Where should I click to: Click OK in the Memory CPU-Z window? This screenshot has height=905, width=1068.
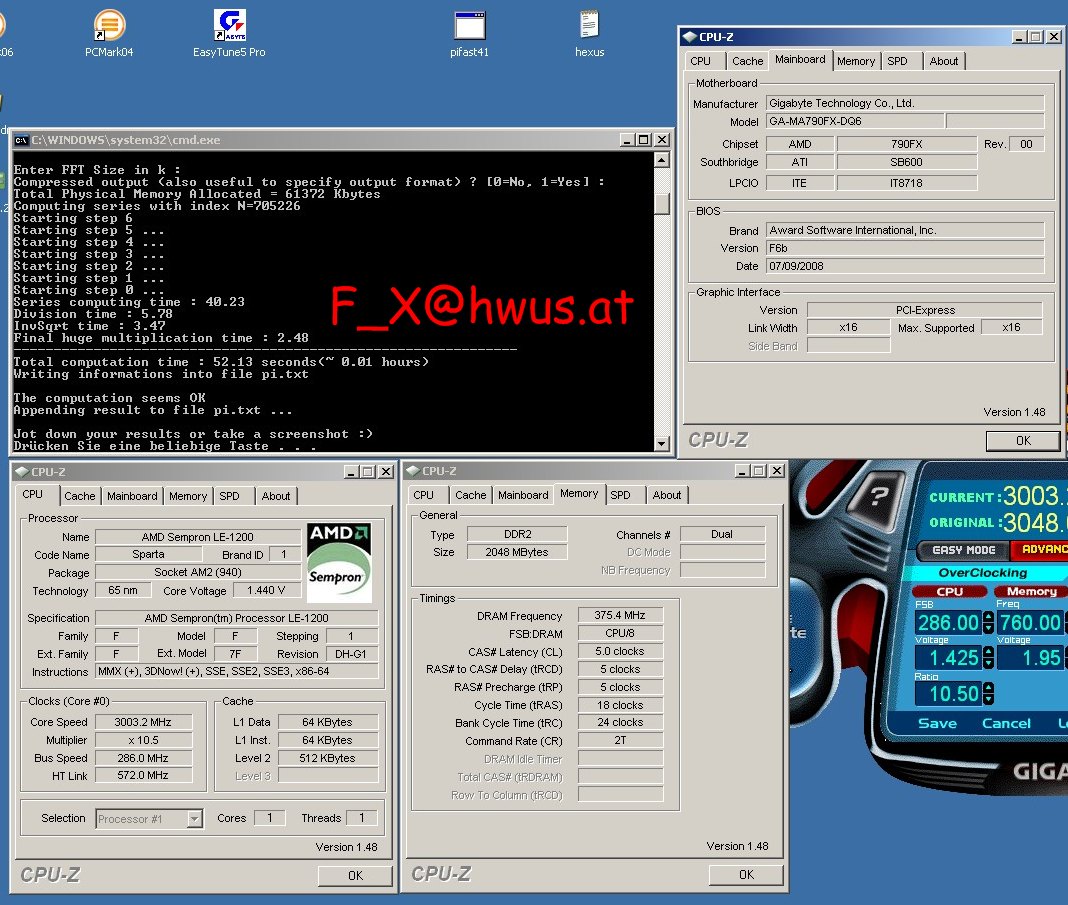(x=747, y=874)
